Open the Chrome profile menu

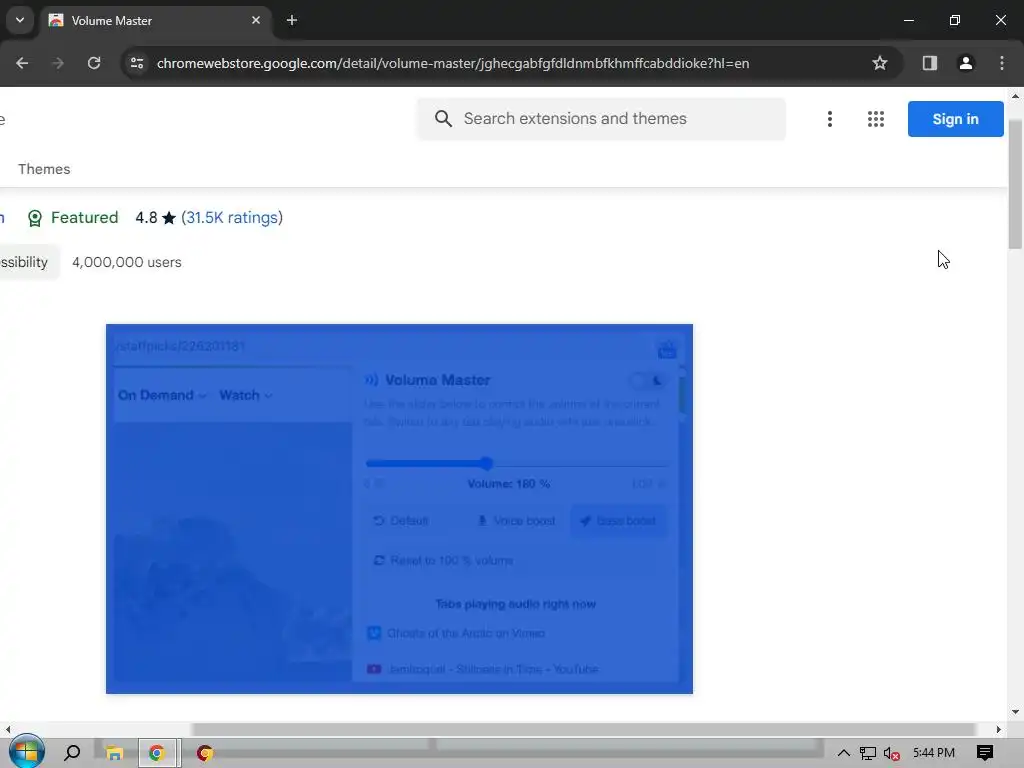click(965, 63)
